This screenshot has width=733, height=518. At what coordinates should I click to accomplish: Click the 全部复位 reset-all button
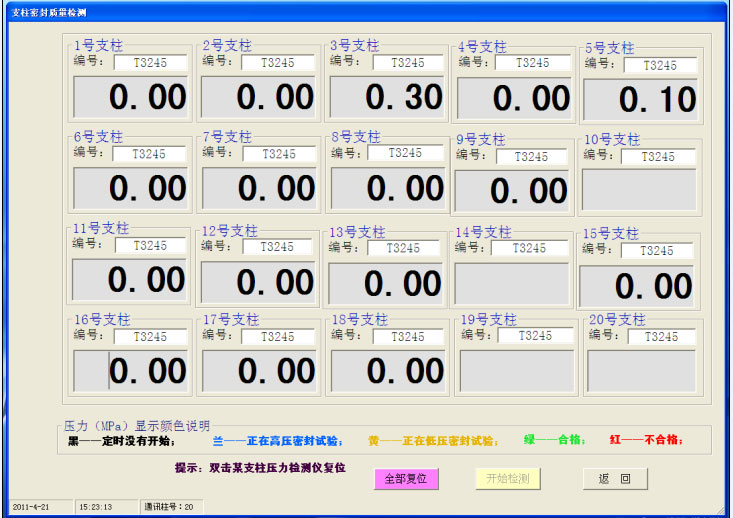tap(406, 478)
